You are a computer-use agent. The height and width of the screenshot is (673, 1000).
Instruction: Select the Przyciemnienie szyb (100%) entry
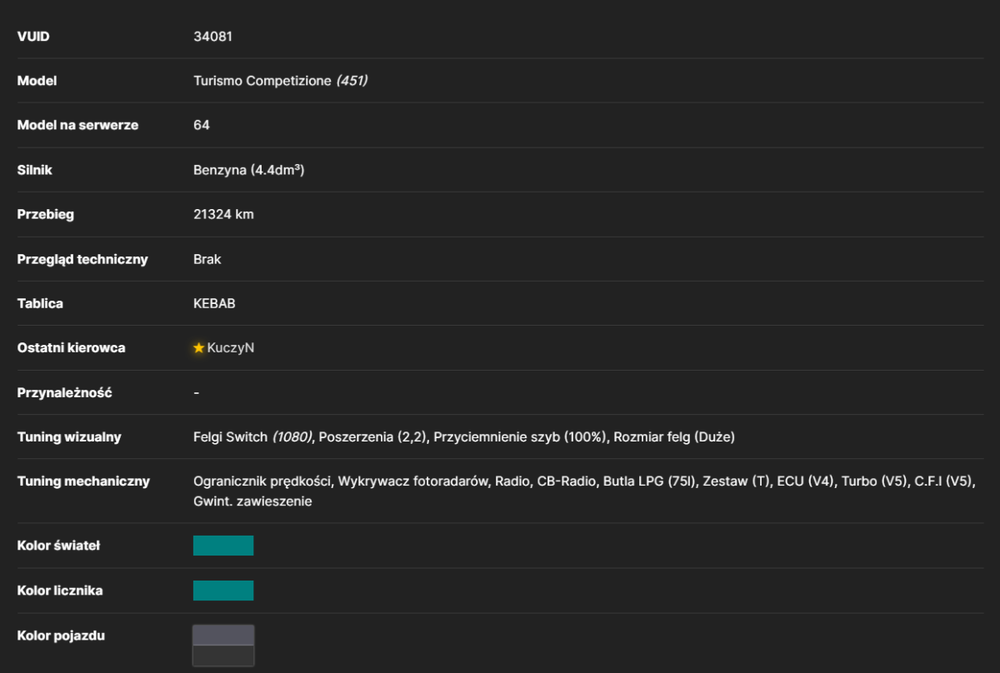[x=520, y=437]
